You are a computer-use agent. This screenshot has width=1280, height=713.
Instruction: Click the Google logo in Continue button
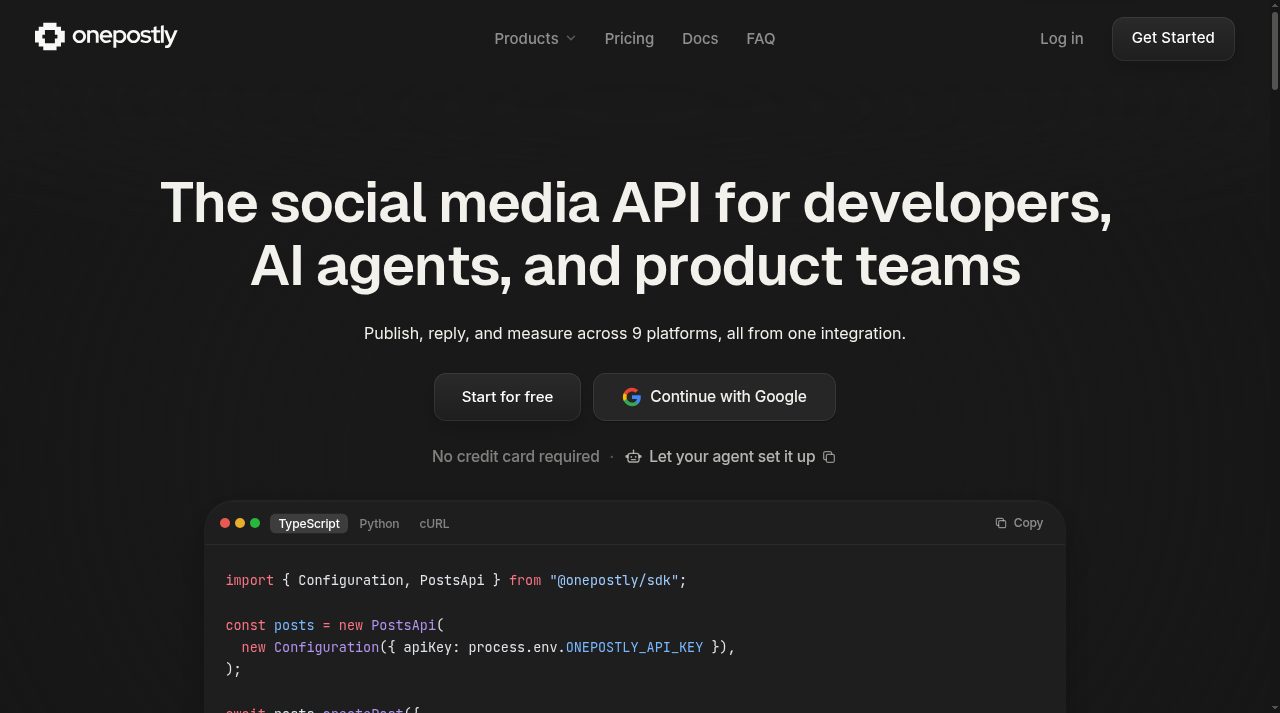click(631, 397)
